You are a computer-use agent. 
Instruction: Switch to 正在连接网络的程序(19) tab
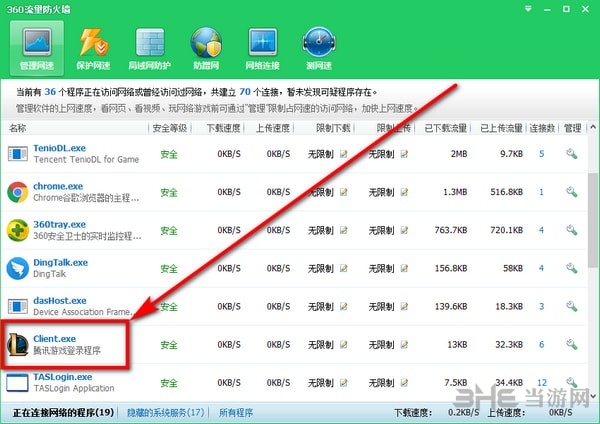click(64, 413)
